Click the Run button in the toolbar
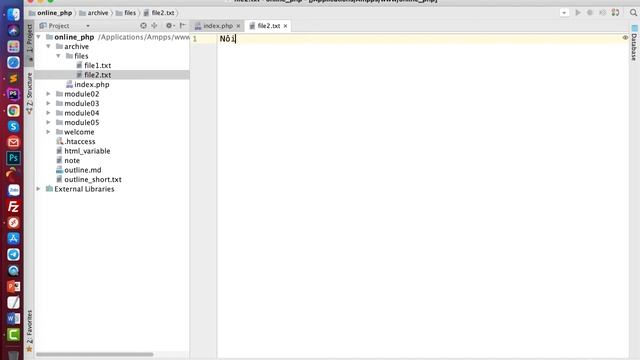 (x=578, y=13)
